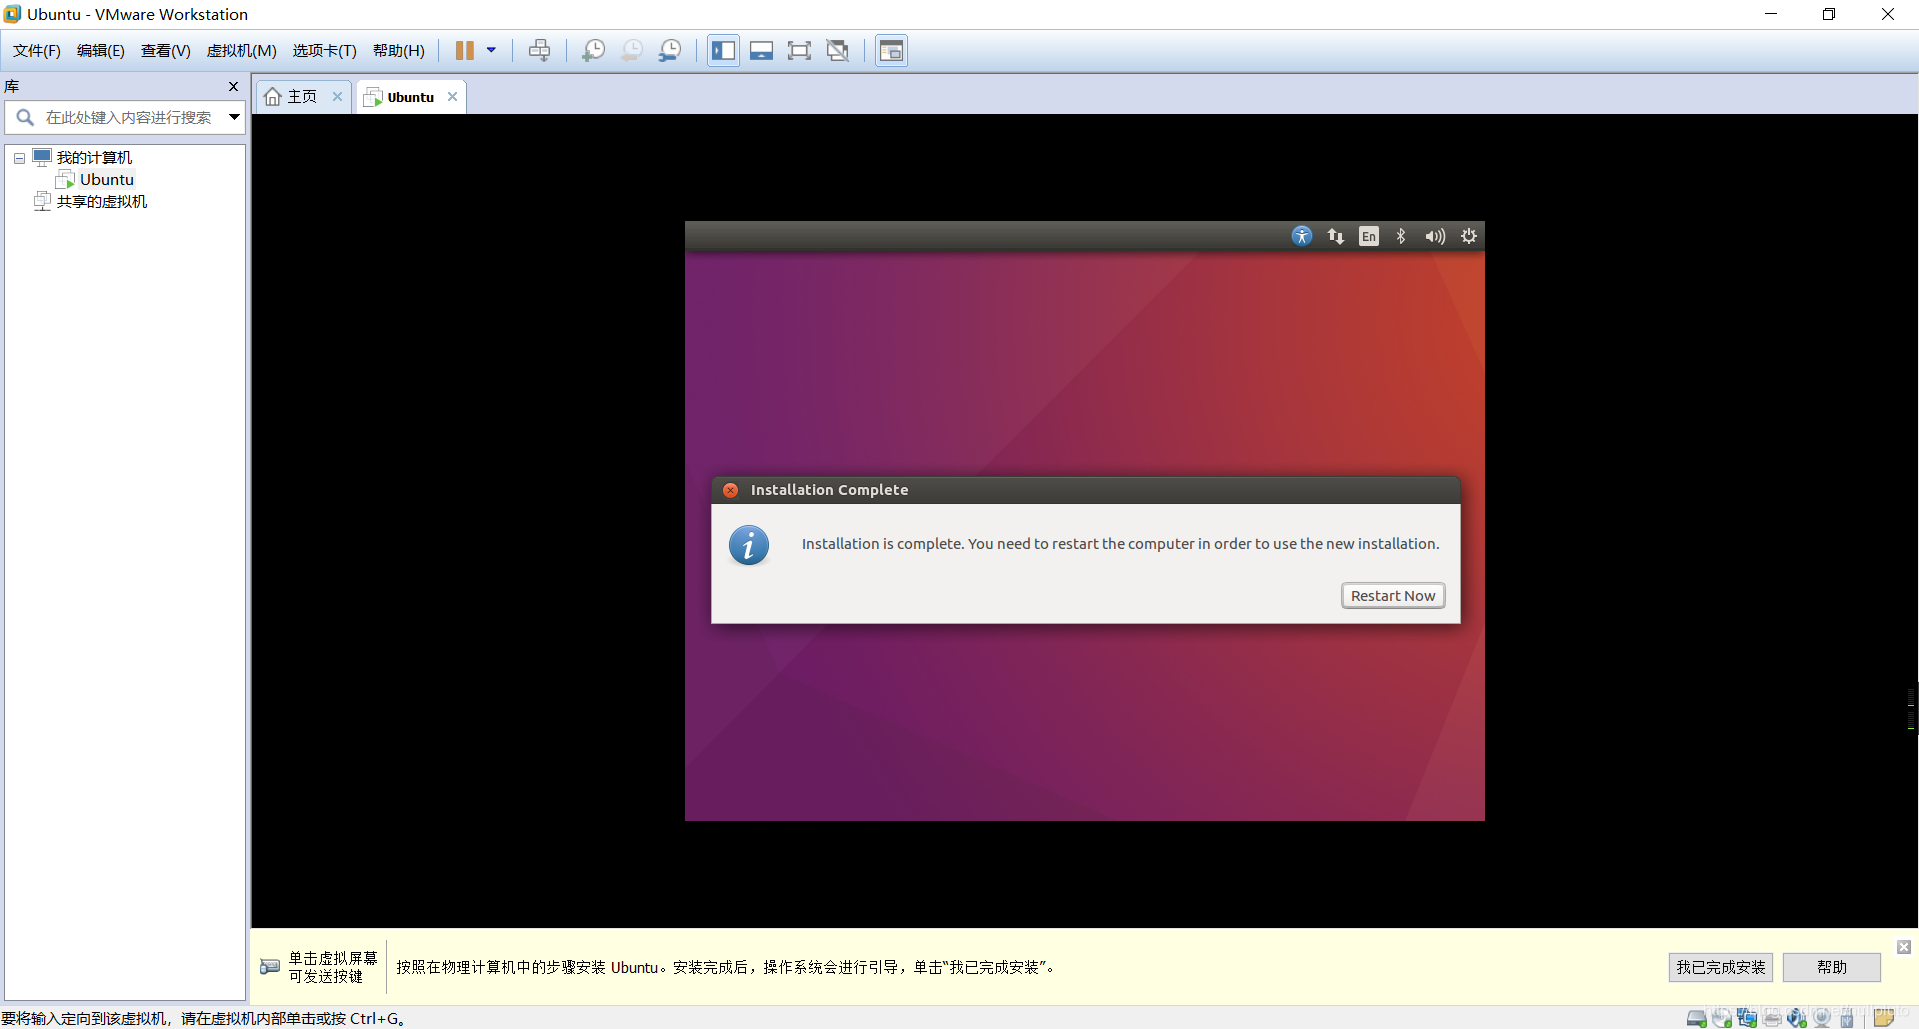Click the printer status icon
Screen dimensions: 1919x1029
point(1772,1019)
